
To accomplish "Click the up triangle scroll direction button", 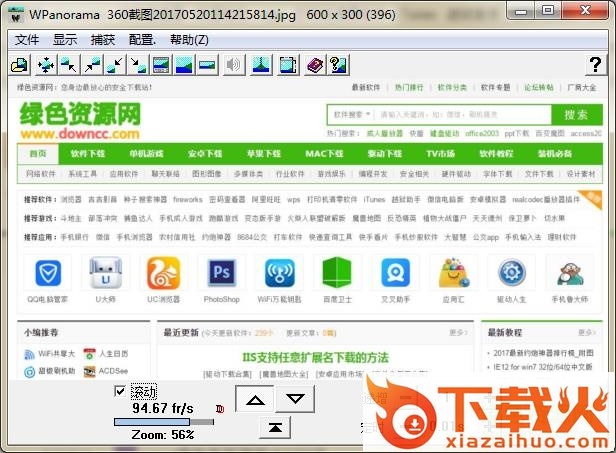I will (x=255, y=399).
